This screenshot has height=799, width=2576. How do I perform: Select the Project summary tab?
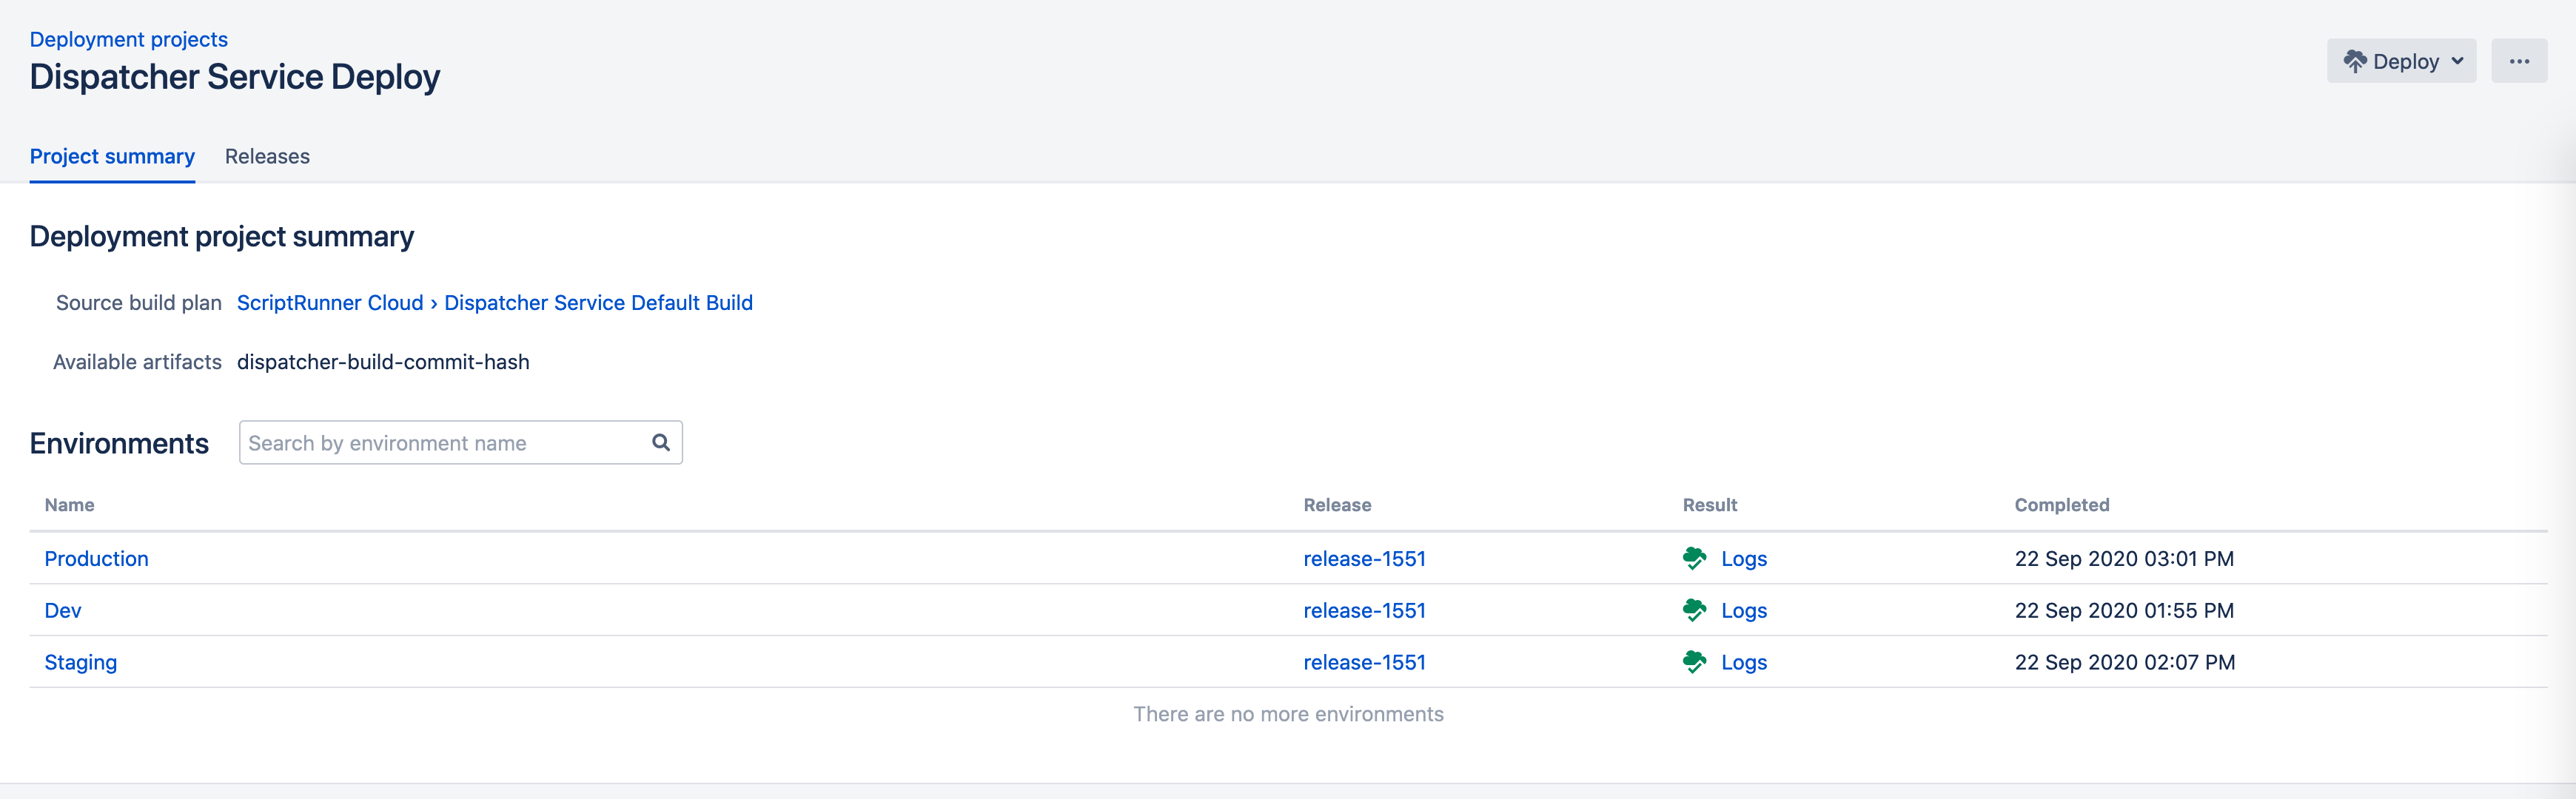pyautogui.click(x=112, y=156)
